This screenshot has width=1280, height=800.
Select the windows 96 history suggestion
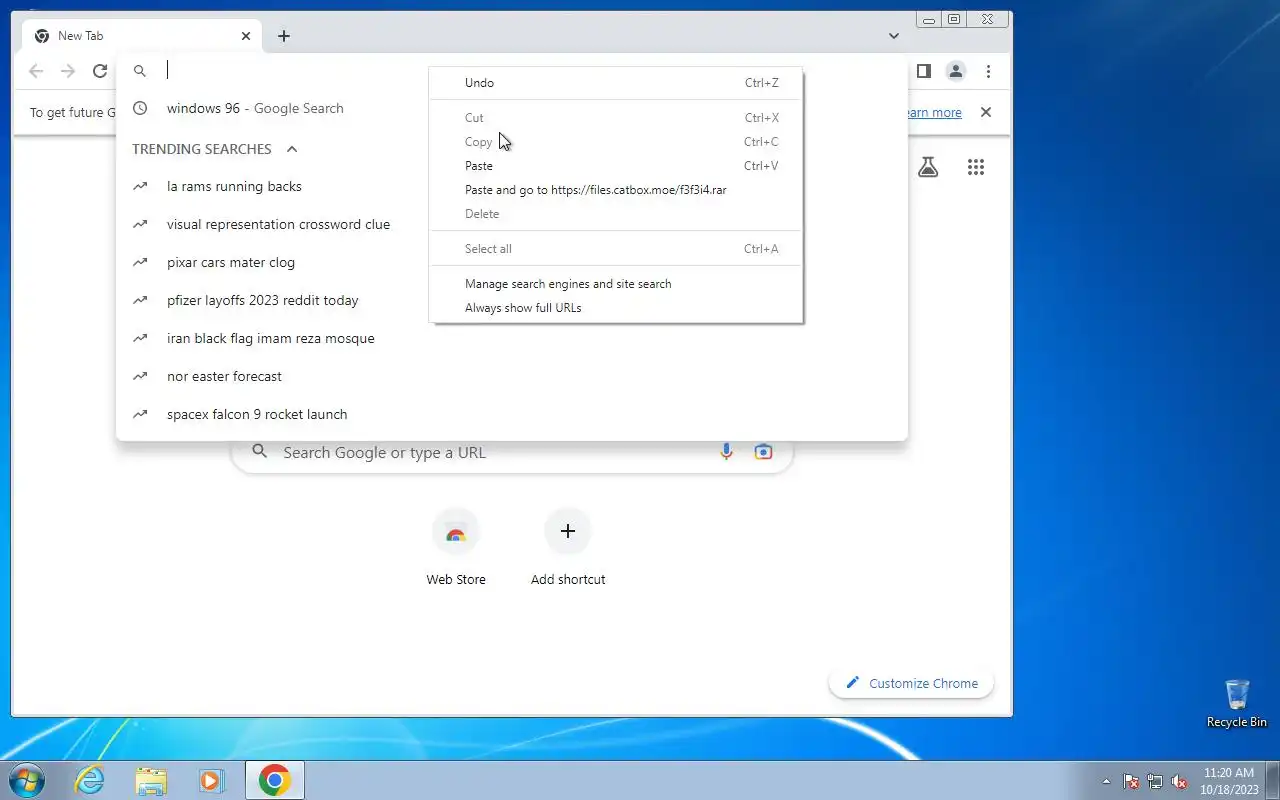point(512,108)
